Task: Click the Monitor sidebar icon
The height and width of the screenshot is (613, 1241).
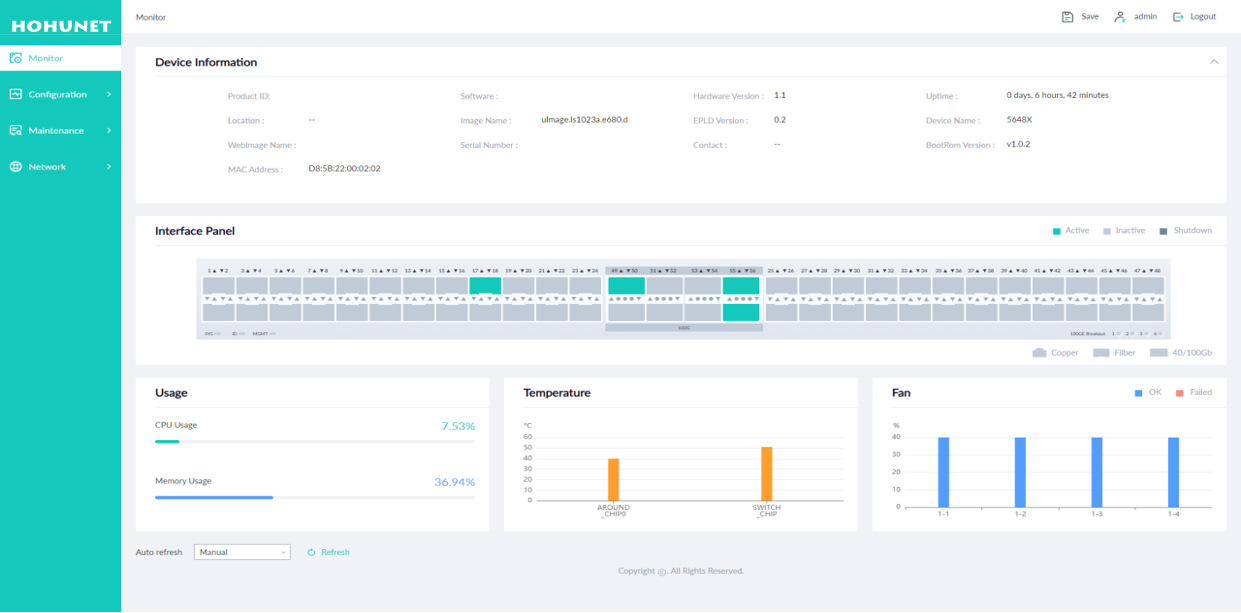Action: (16, 58)
